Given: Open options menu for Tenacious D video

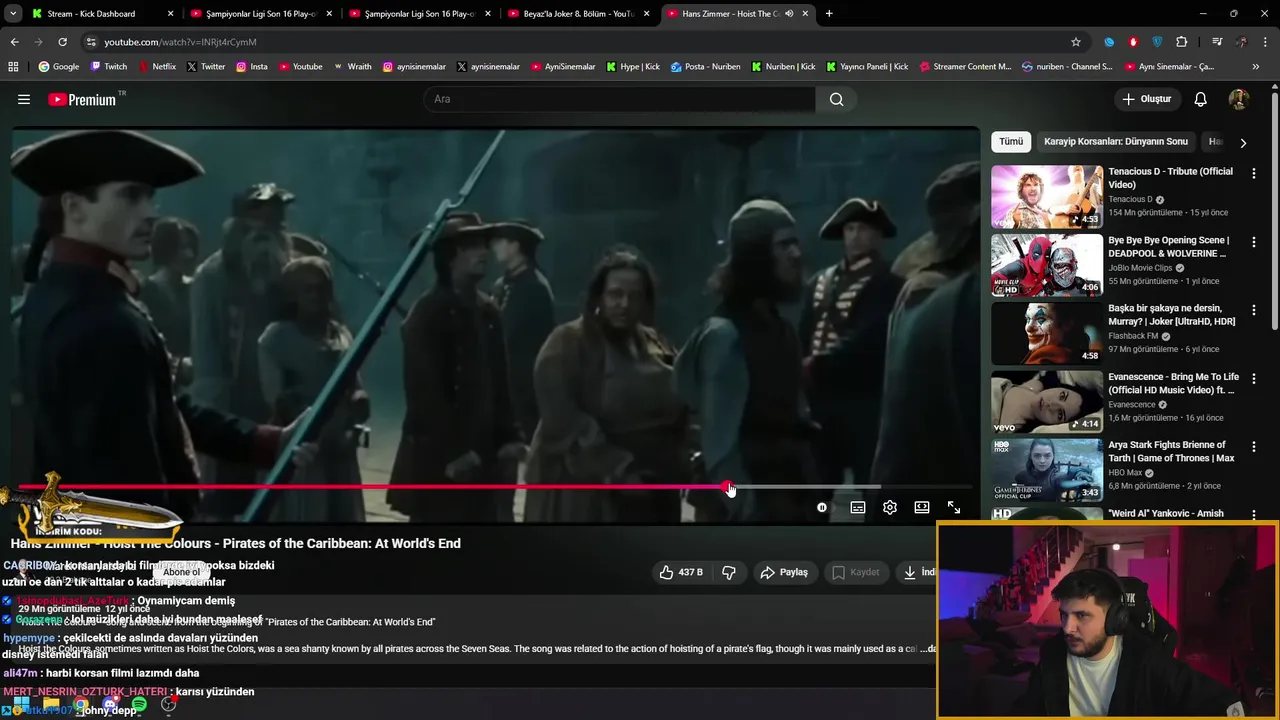Looking at the screenshot, I should point(1253,173).
